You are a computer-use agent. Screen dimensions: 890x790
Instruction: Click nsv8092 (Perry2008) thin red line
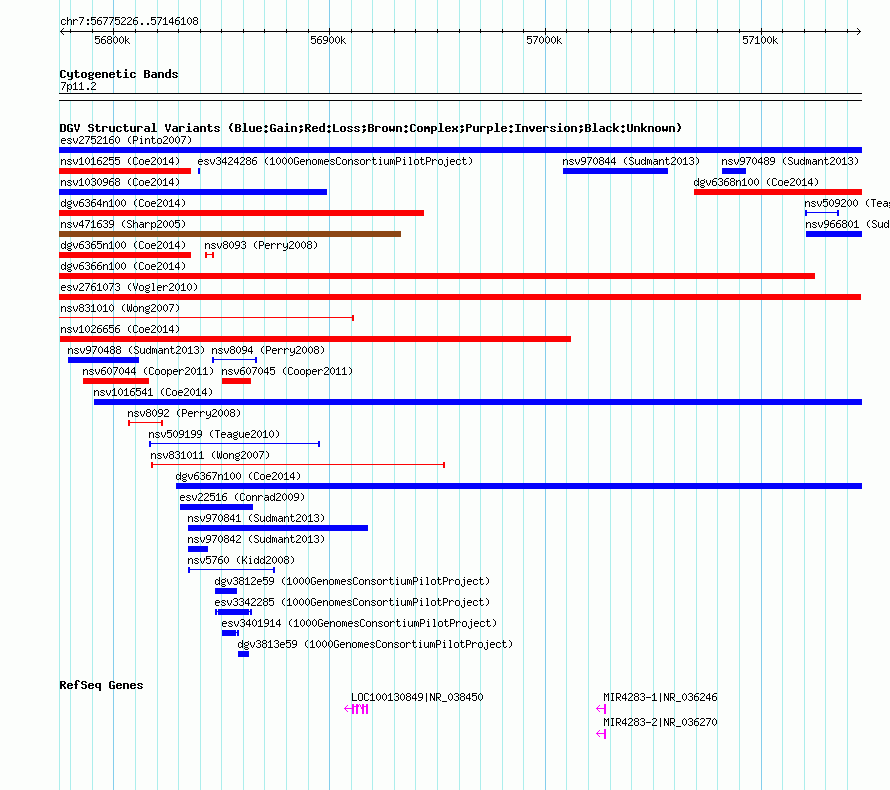click(145, 423)
